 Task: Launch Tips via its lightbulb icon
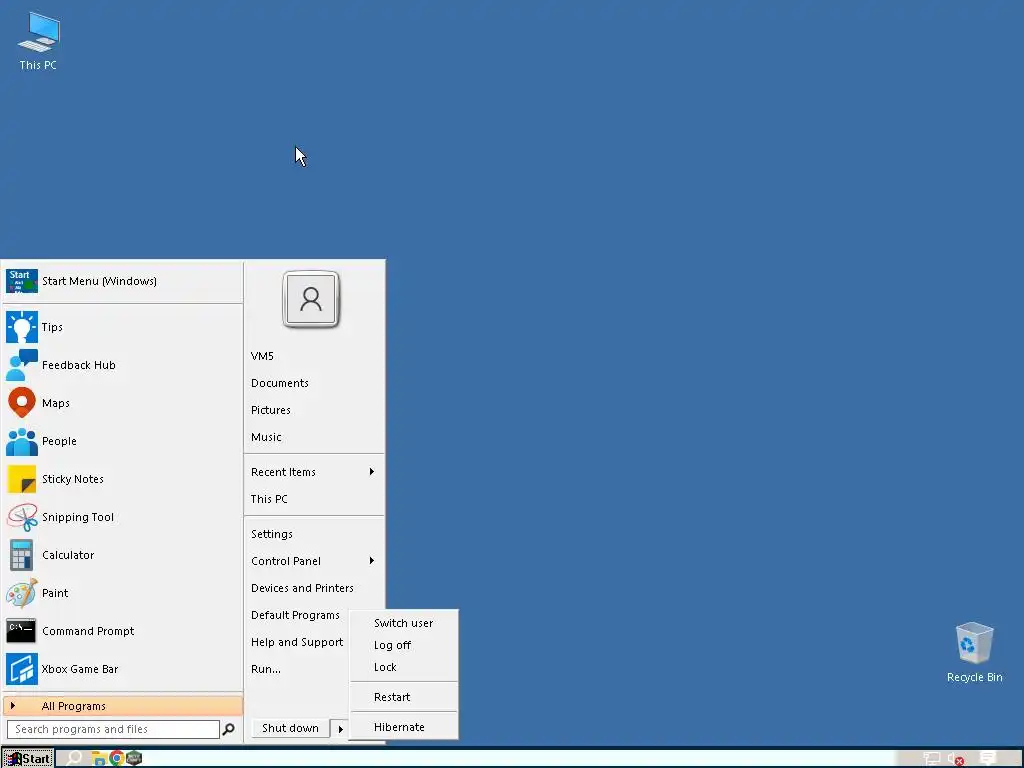22,327
